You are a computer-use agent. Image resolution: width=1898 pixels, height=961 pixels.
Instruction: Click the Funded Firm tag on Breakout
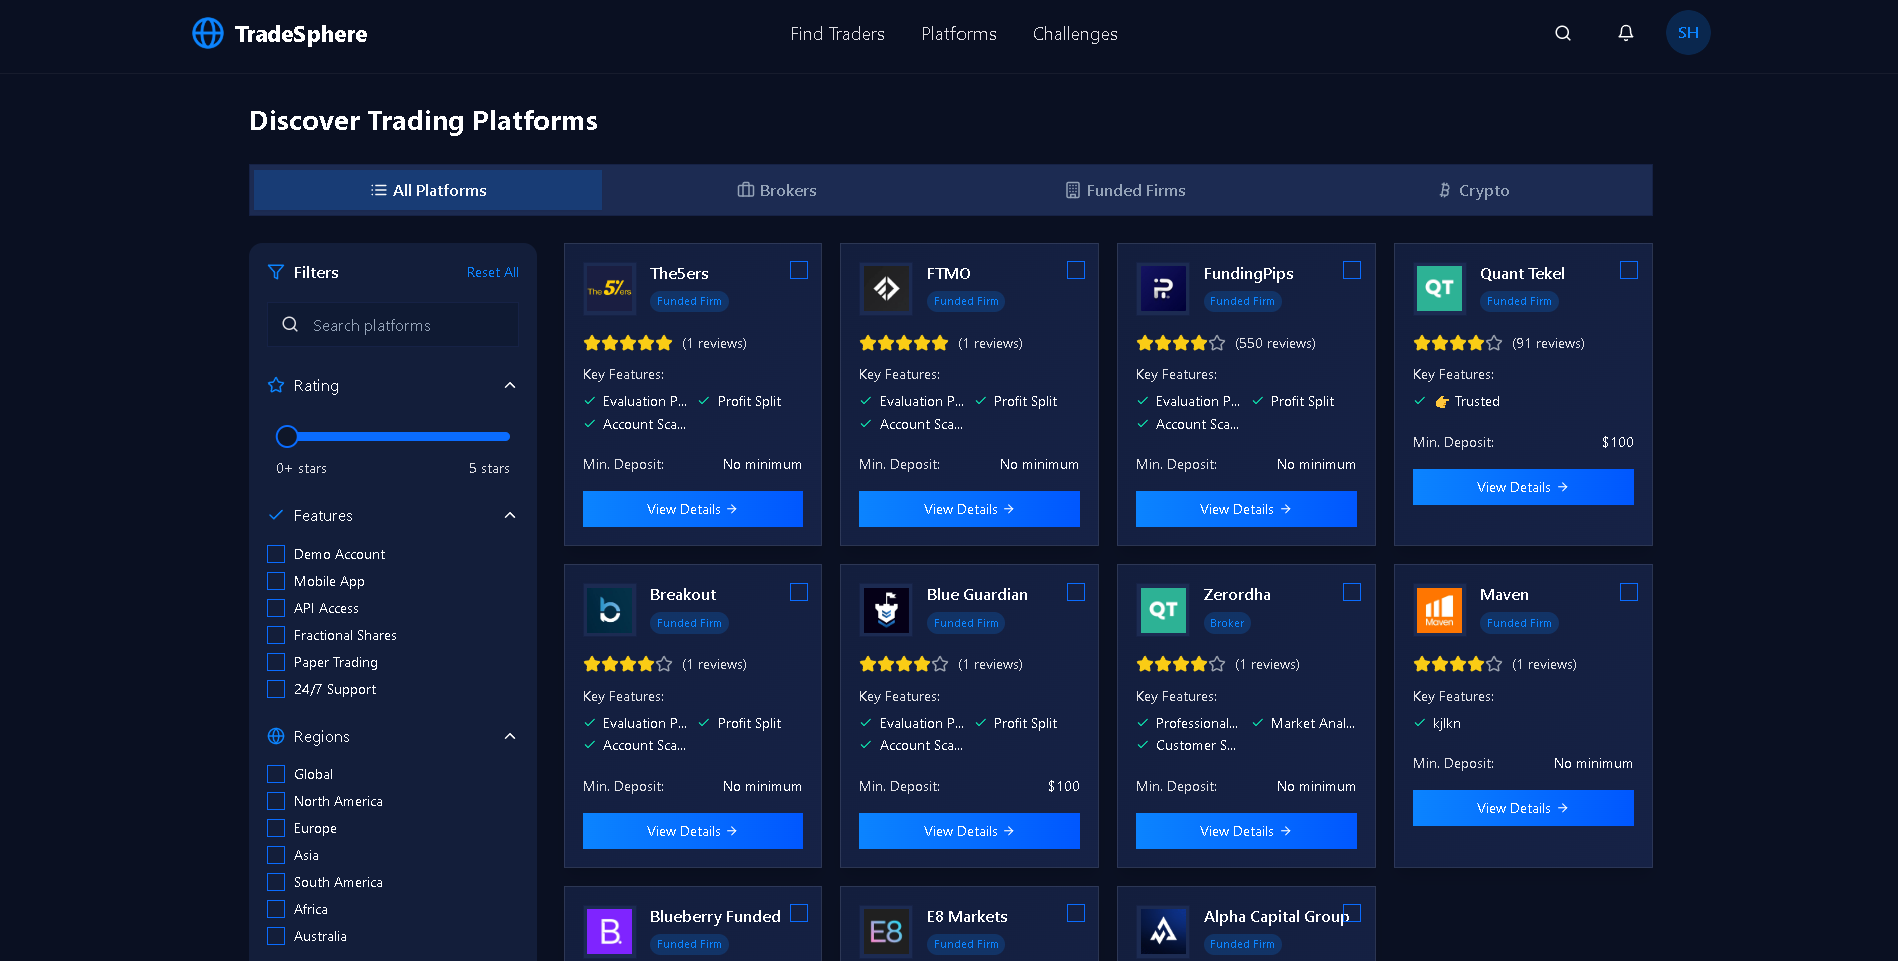click(689, 623)
